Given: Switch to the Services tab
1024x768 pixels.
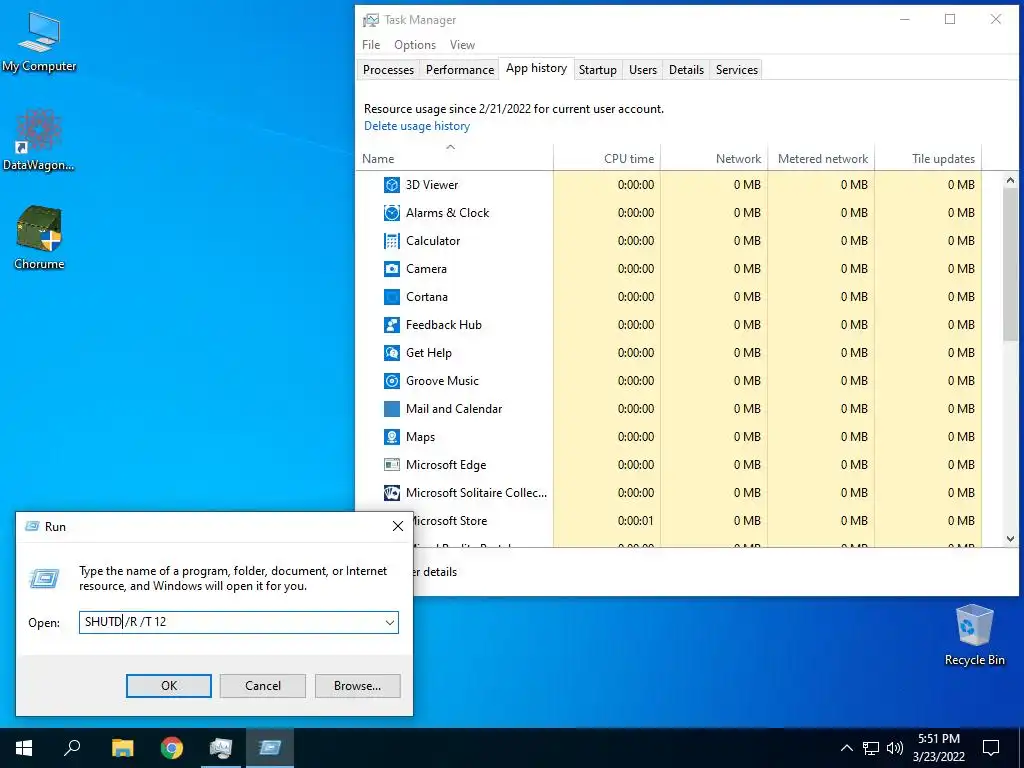Looking at the screenshot, I should [737, 70].
